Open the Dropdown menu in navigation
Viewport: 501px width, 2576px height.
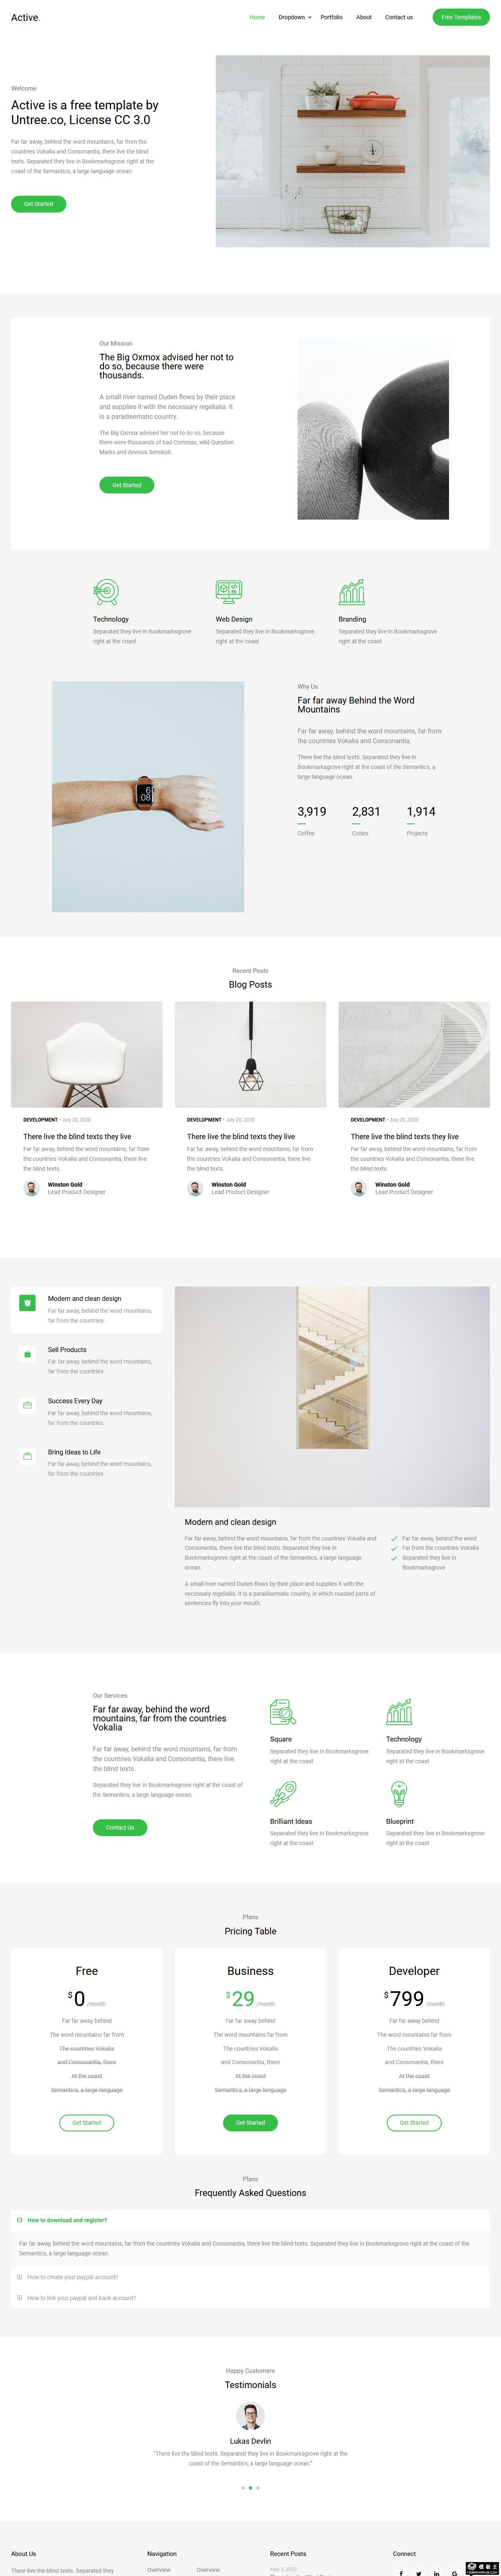pyautogui.click(x=295, y=17)
